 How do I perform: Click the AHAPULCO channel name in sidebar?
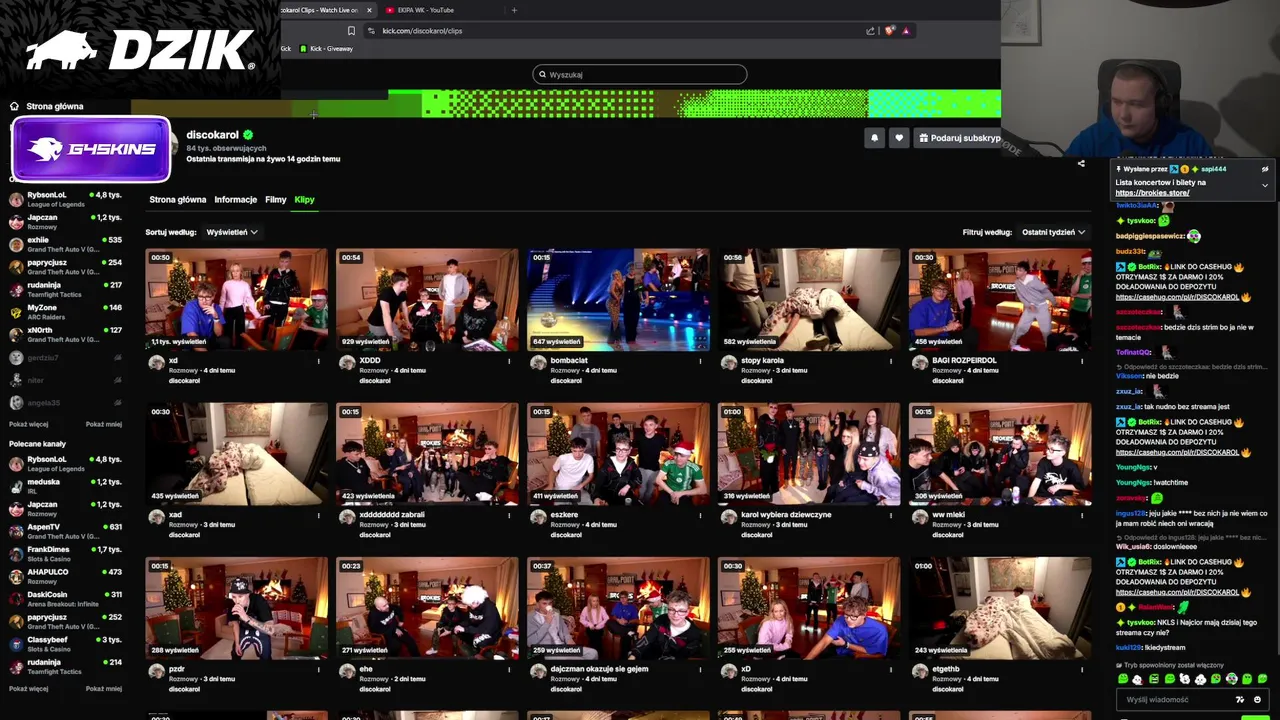tap(48, 572)
